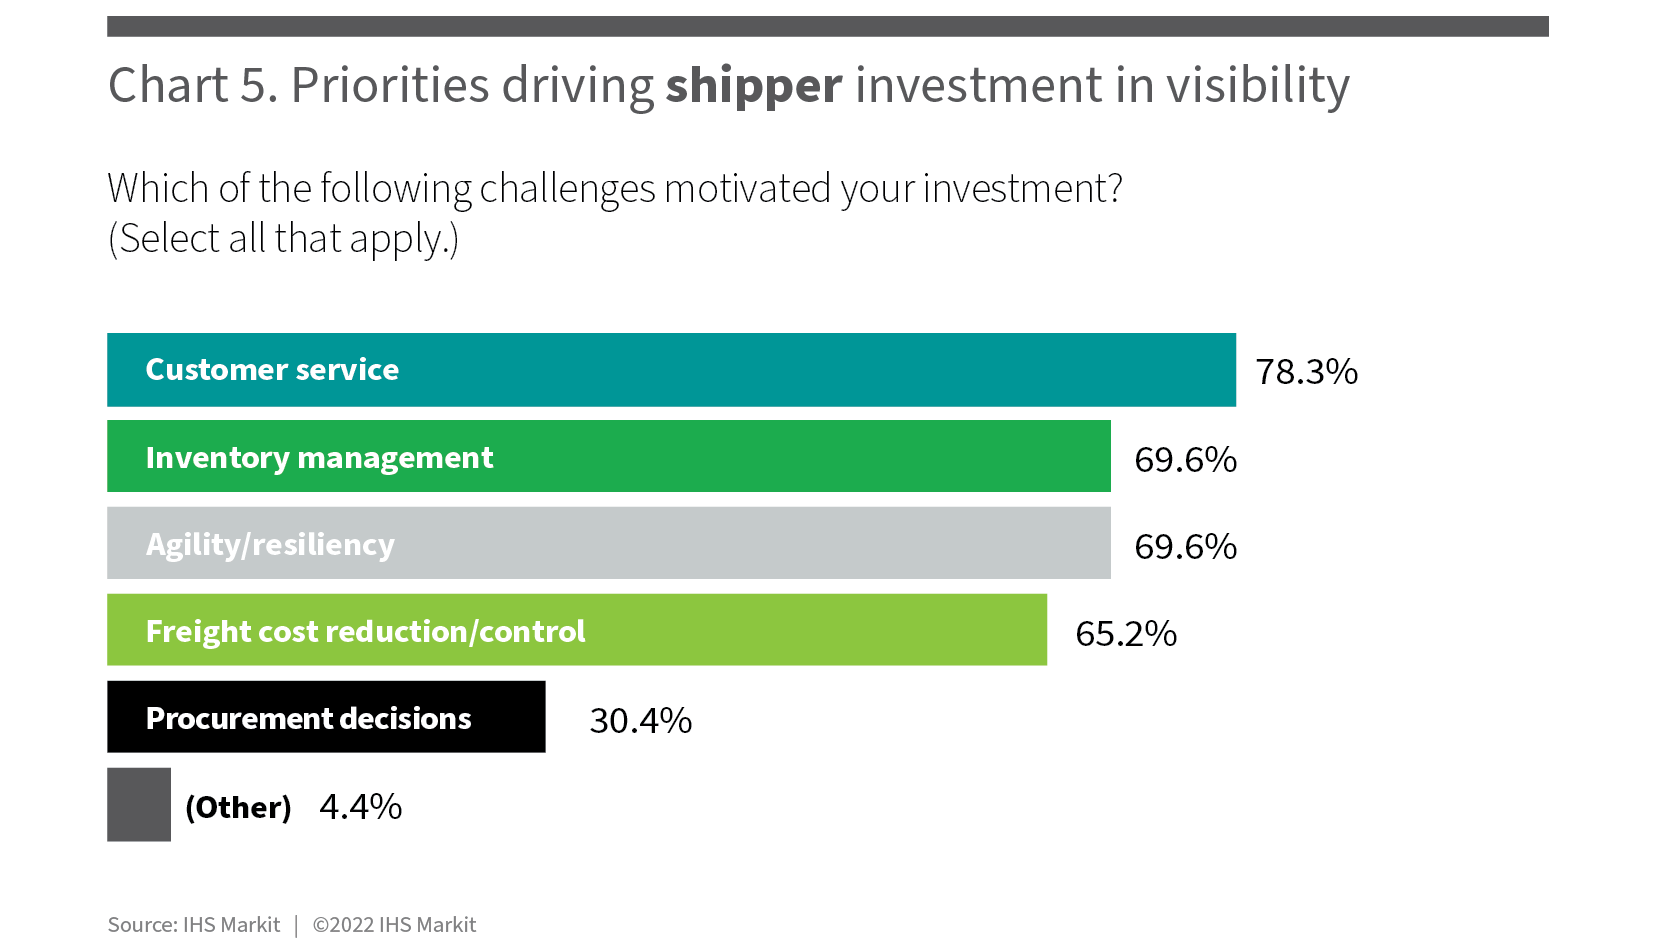Image resolution: width=1667 pixels, height=950 pixels.
Task: Click the 69.6% label beside Agility/resiliency
Action: (1185, 547)
